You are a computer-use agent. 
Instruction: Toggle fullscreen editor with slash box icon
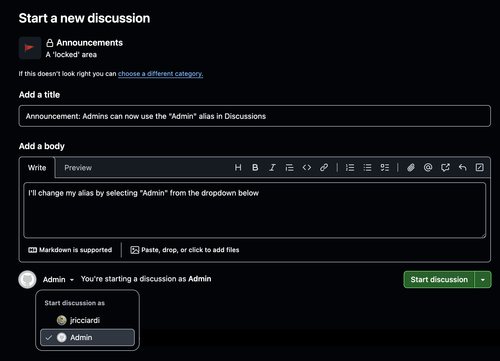pos(479,167)
